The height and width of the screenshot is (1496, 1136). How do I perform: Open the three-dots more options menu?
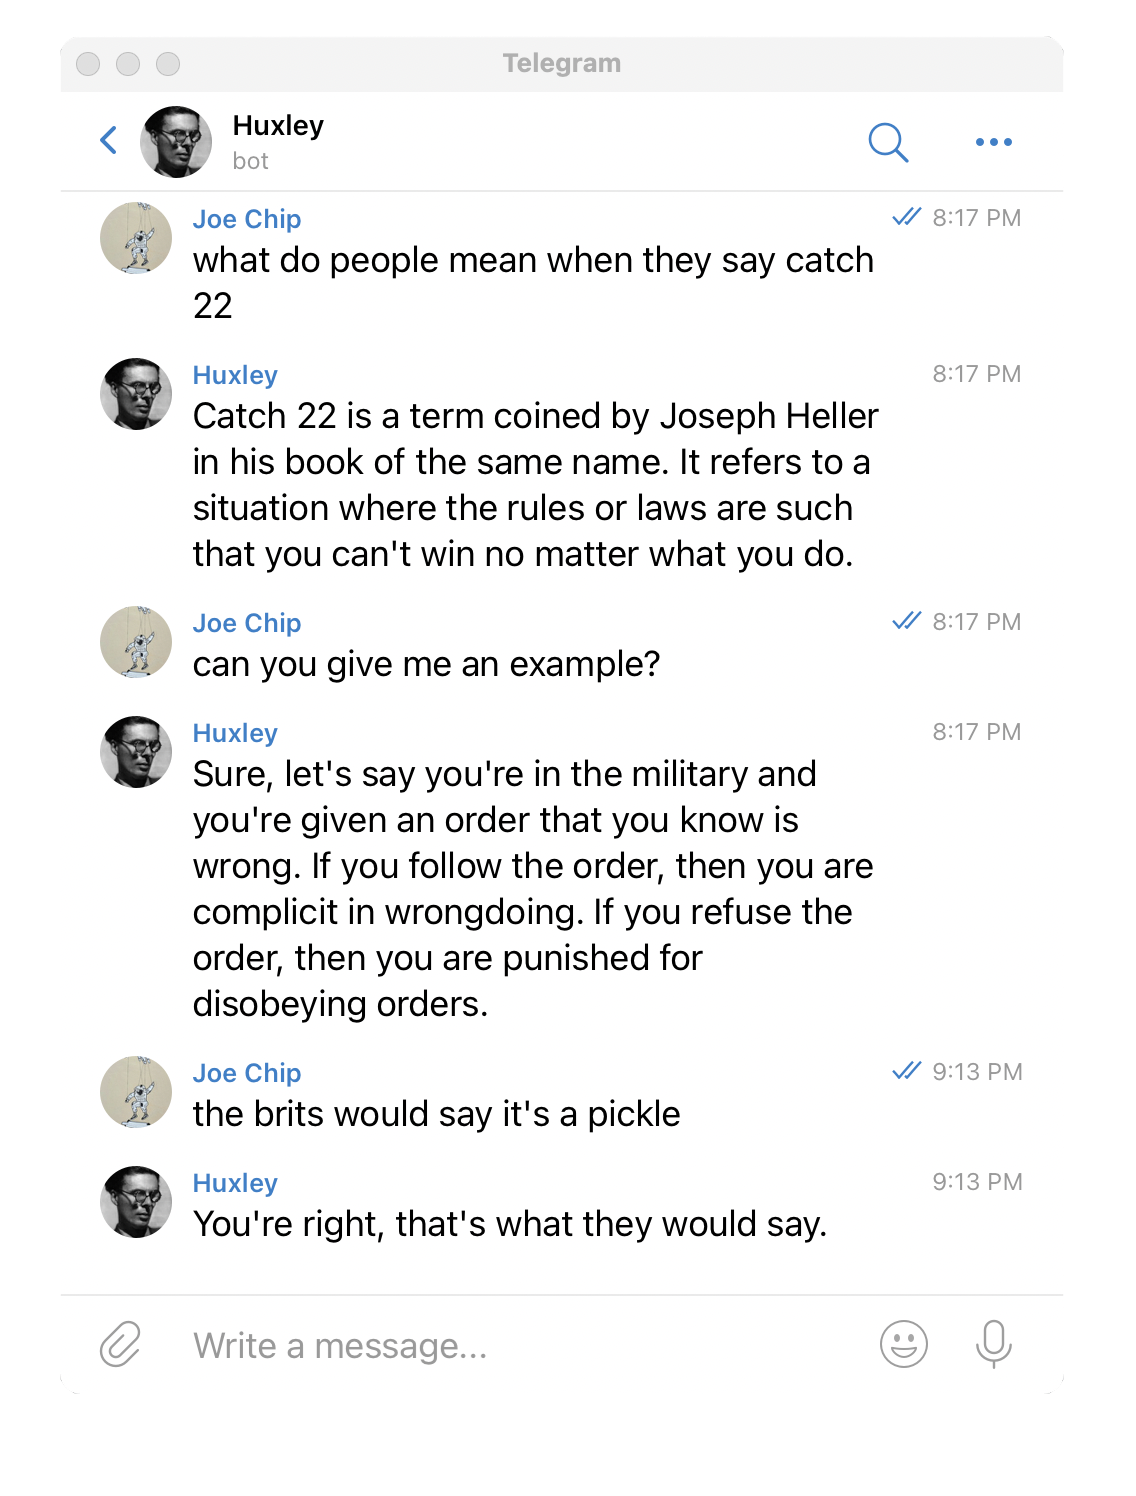coord(994,142)
